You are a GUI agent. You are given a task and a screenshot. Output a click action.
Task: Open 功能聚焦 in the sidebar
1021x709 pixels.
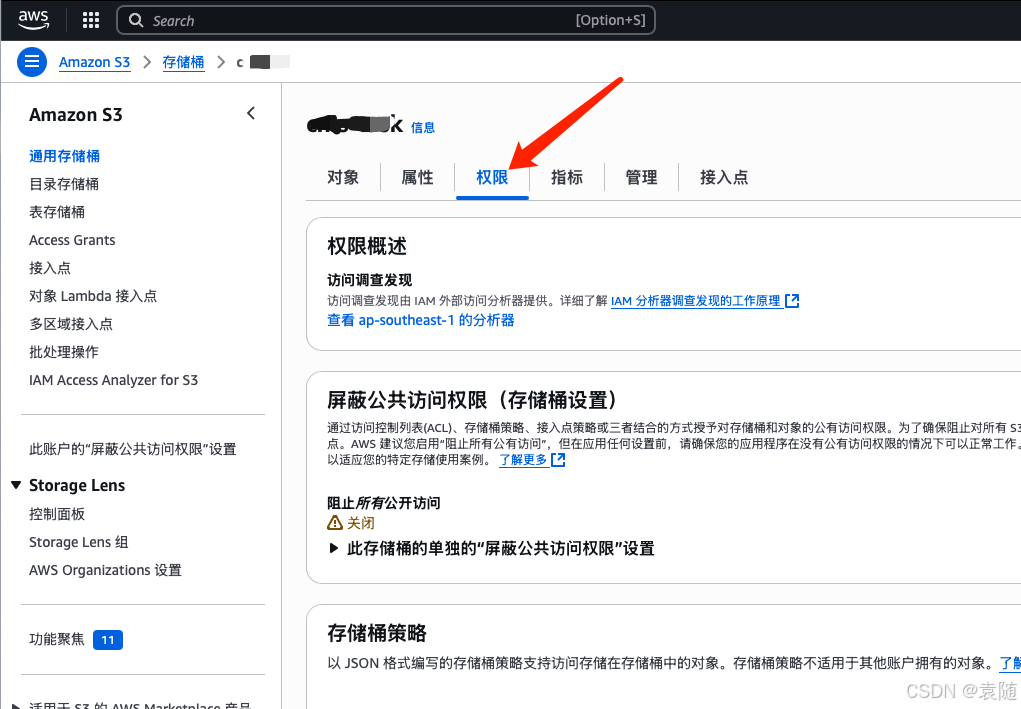point(57,639)
